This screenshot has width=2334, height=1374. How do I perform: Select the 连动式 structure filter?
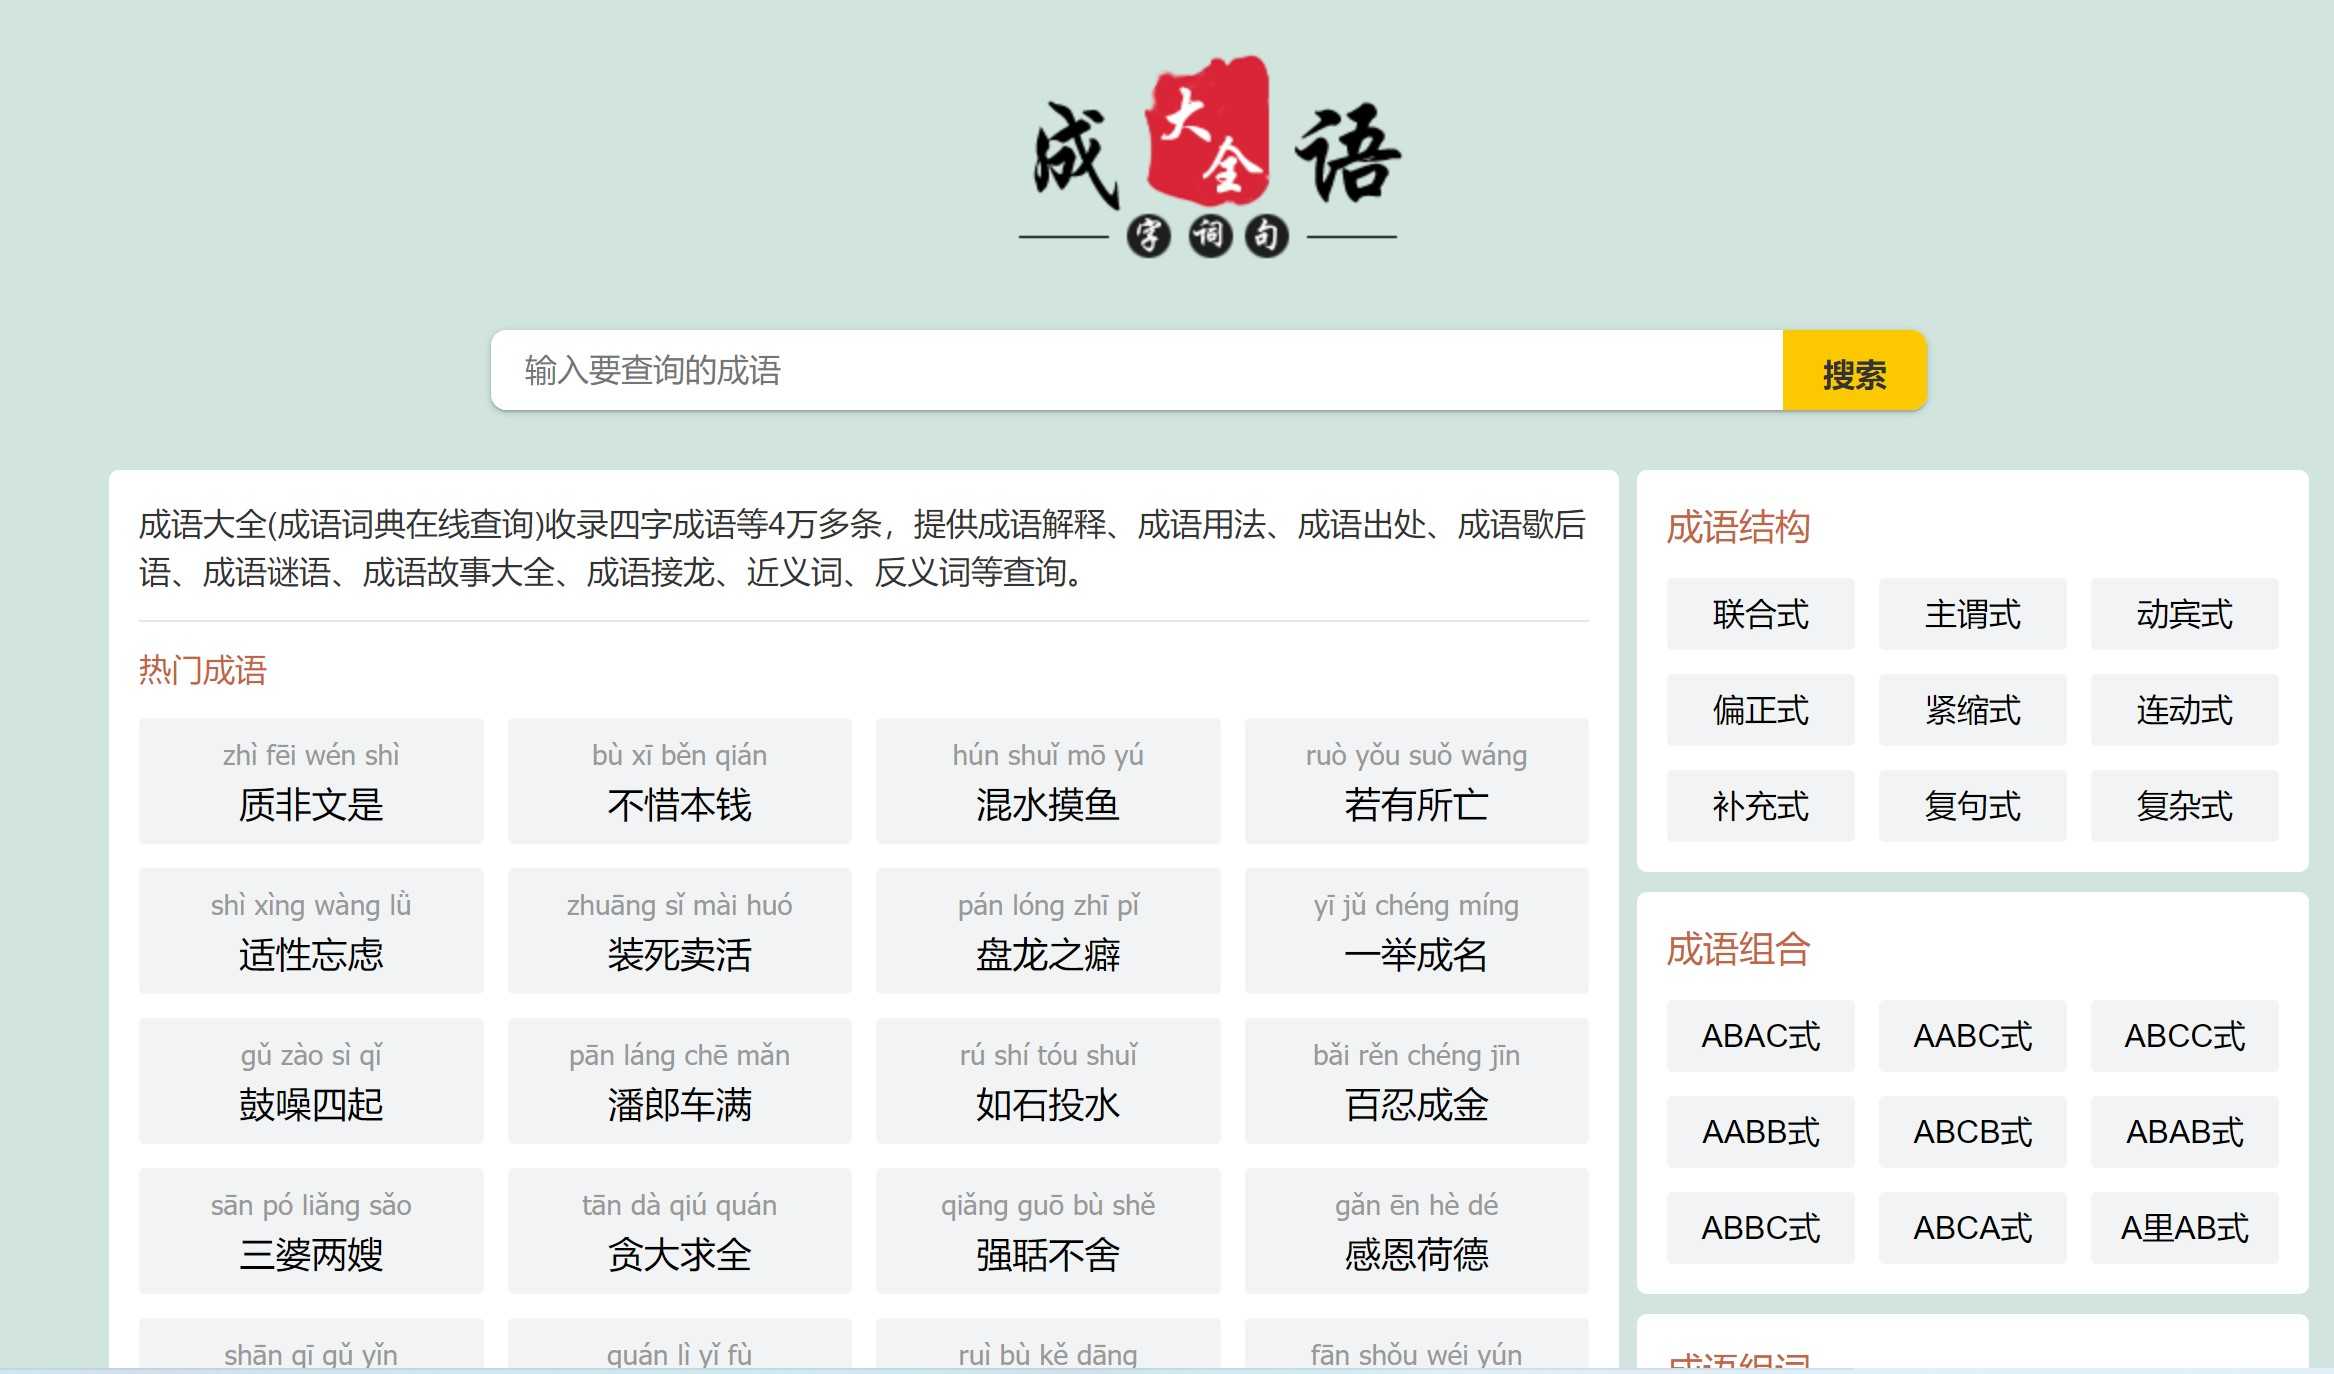point(2184,710)
